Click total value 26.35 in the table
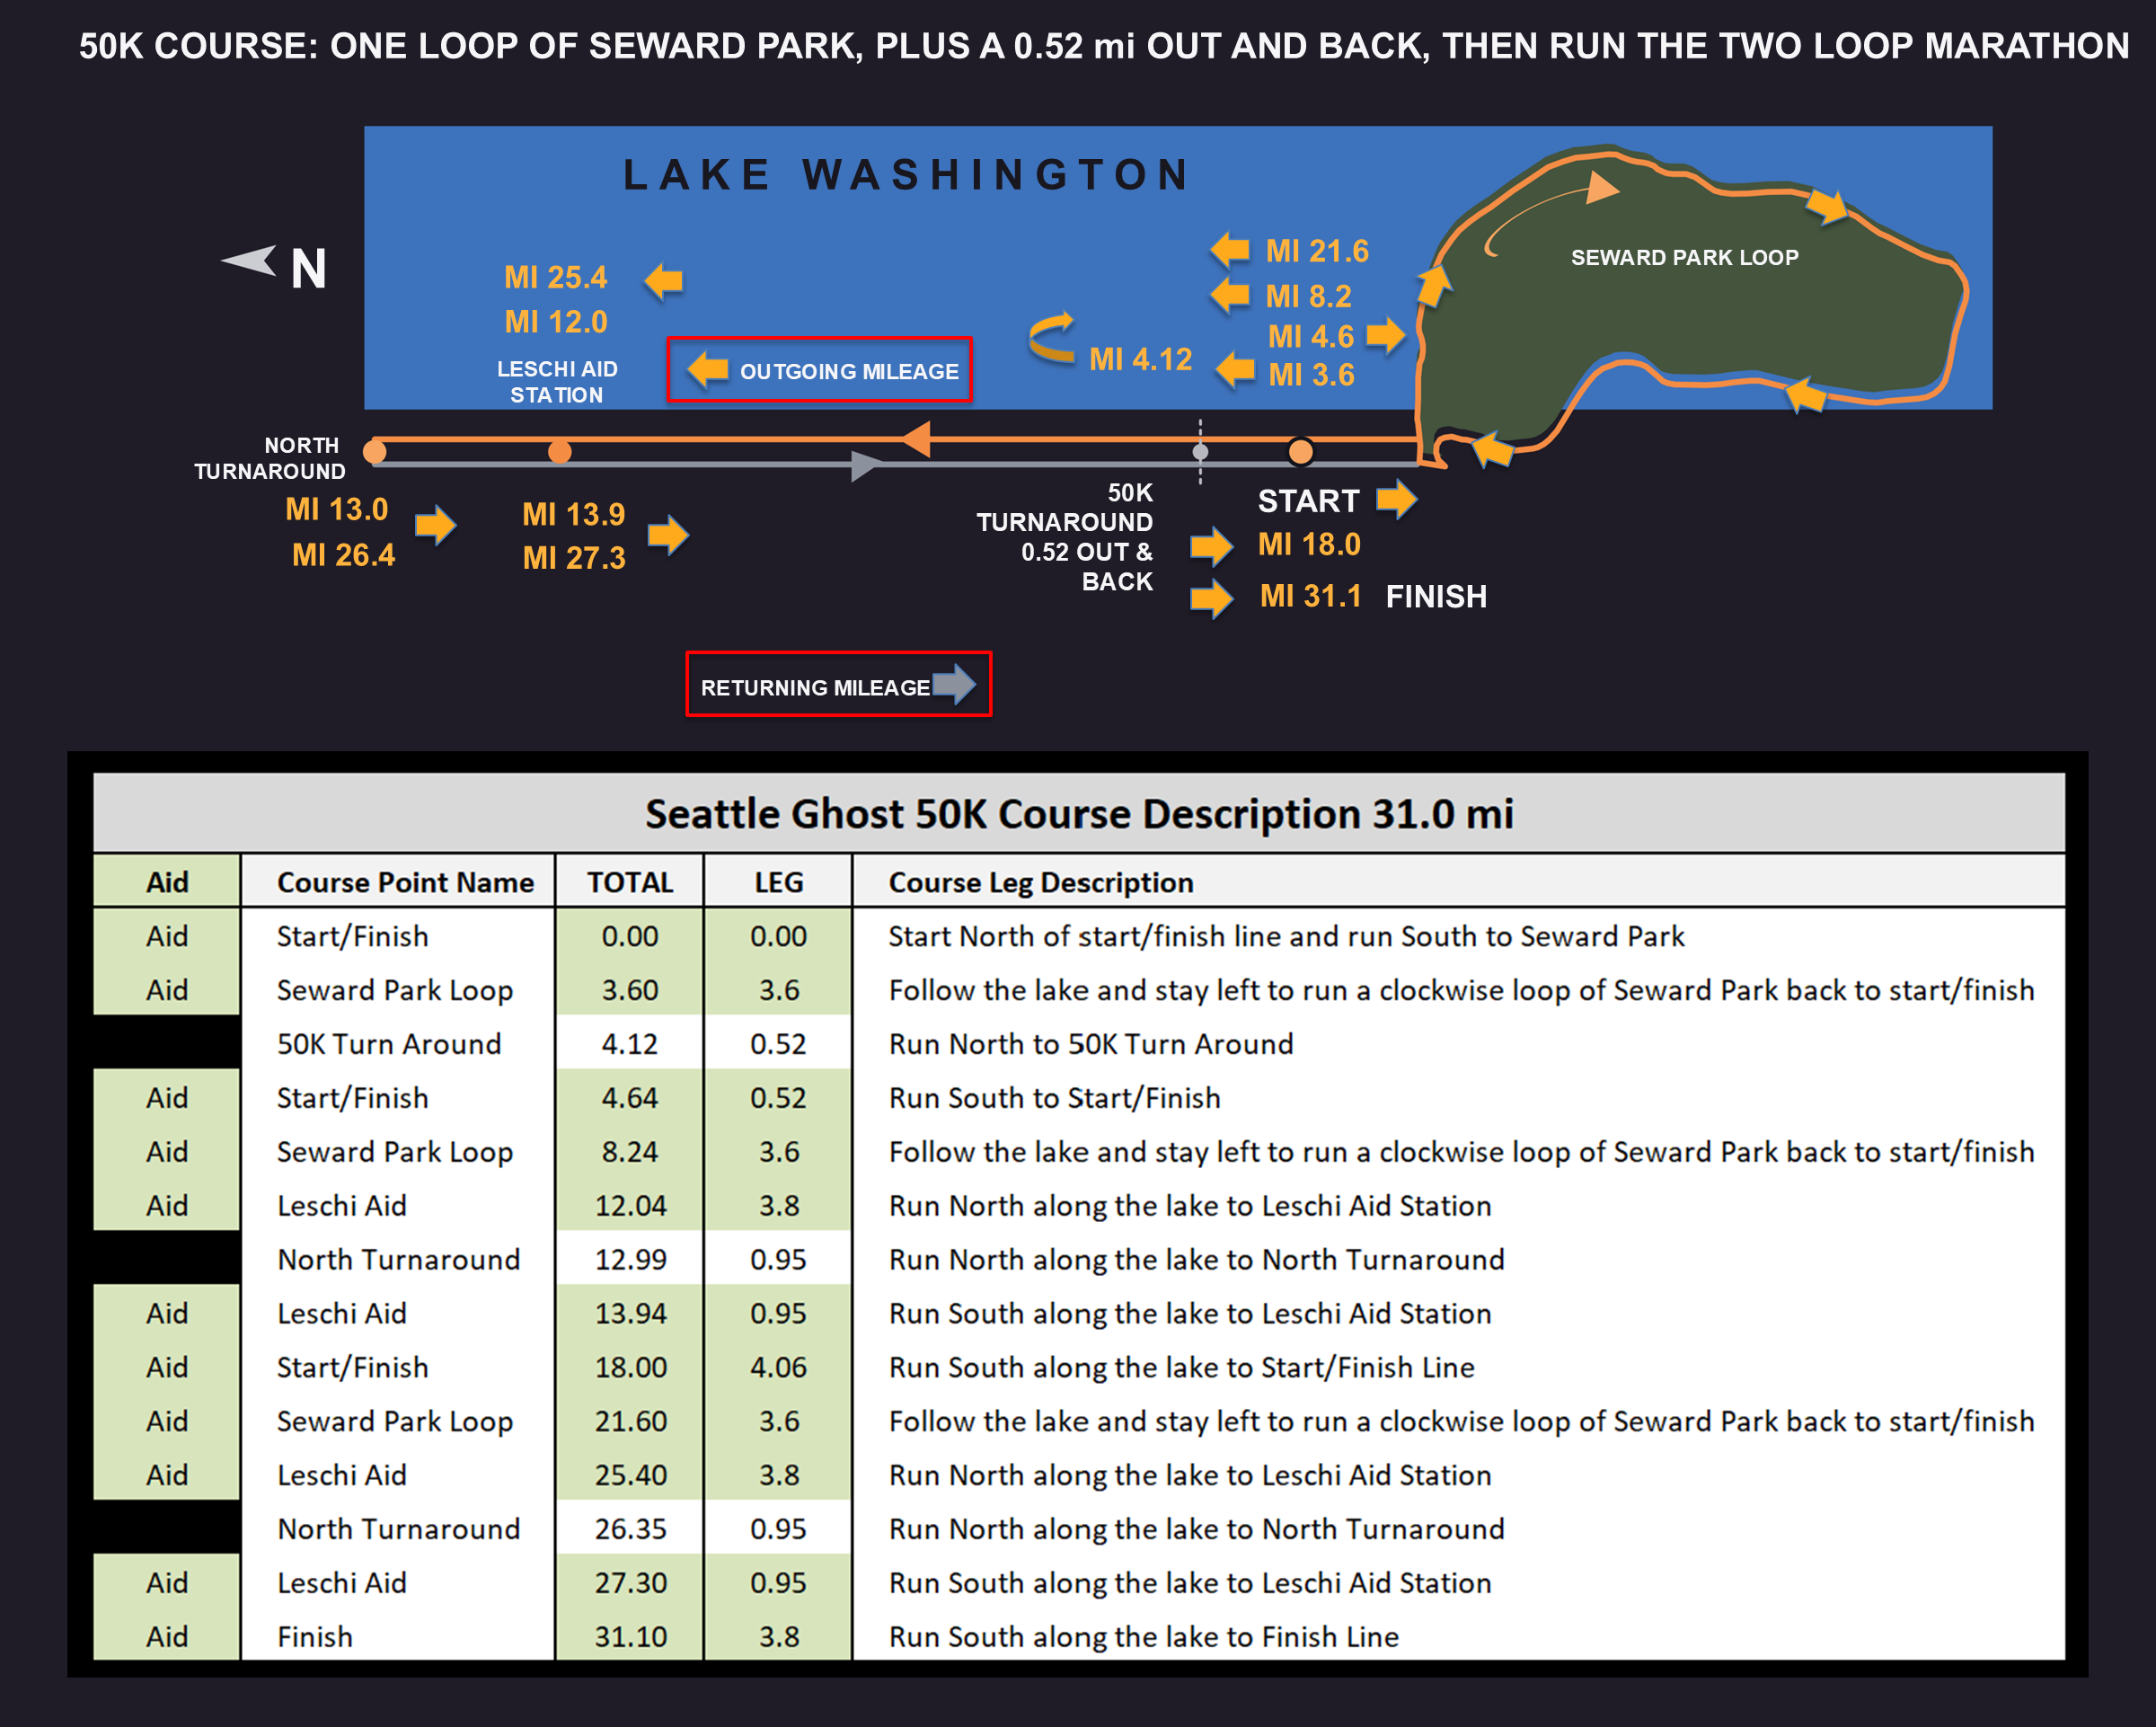Screen dimensions: 2156x1727 pos(630,1529)
